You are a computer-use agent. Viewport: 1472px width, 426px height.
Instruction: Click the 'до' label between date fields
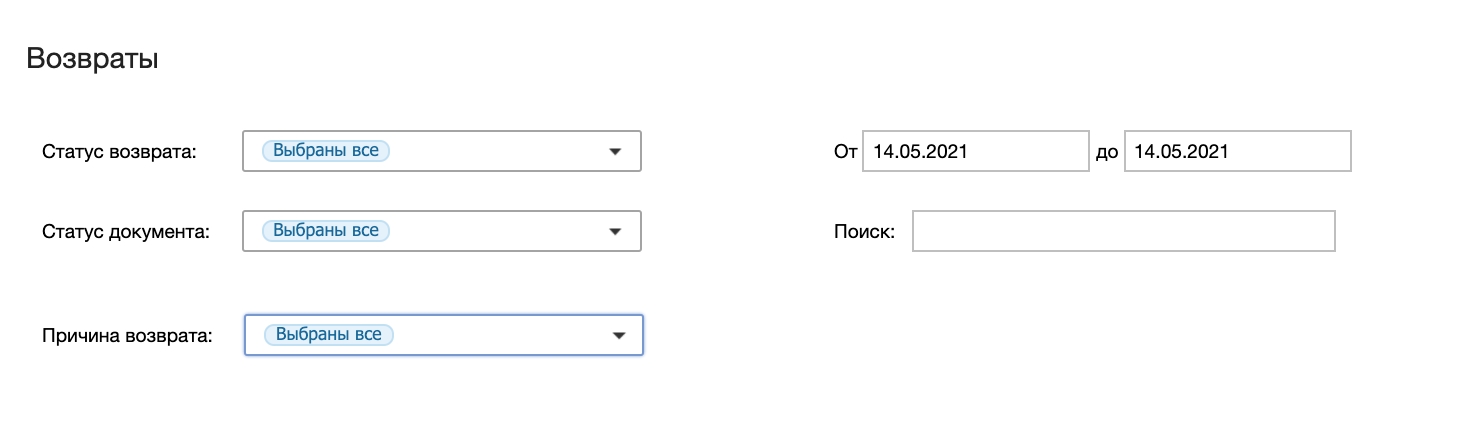click(x=1107, y=153)
